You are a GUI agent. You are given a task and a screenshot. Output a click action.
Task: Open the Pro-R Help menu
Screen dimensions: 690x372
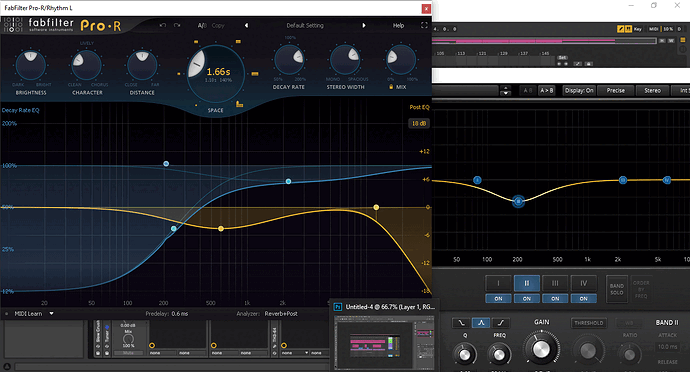pos(398,26)
